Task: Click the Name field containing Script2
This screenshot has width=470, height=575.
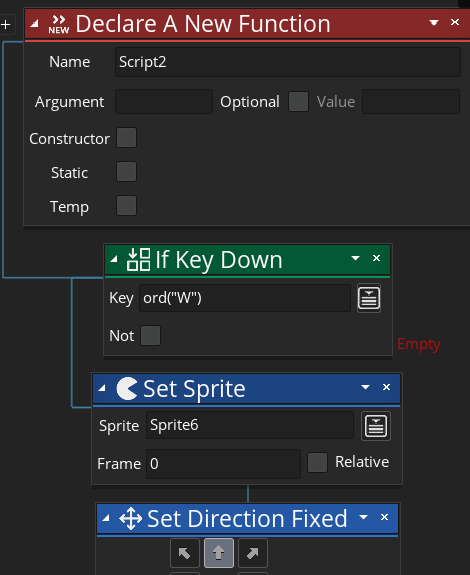Action: point(288,62)
